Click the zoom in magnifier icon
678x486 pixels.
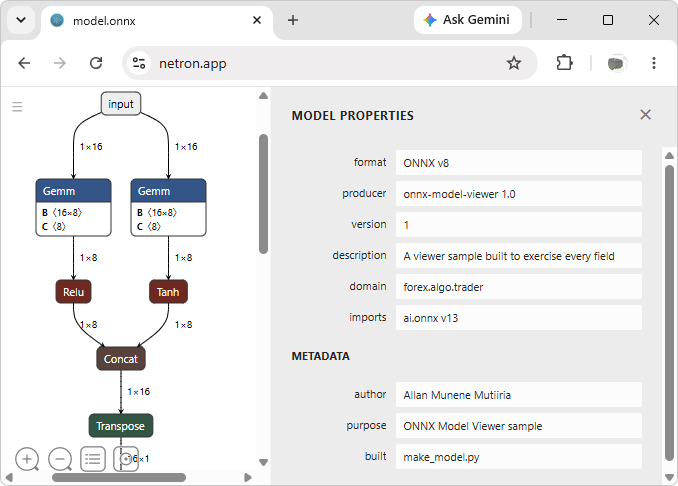[27, 459]
